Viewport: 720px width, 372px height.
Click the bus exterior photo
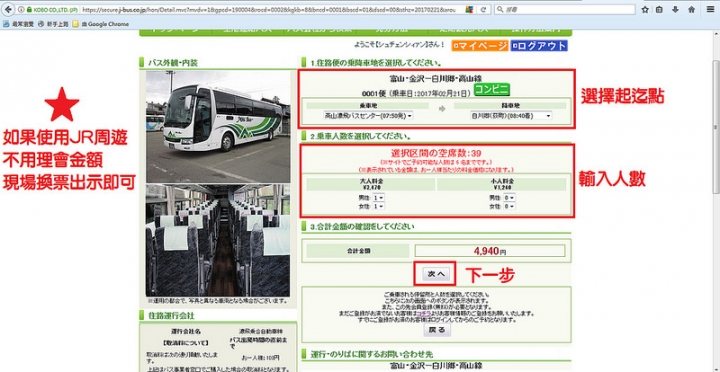(x=218, y=127)
